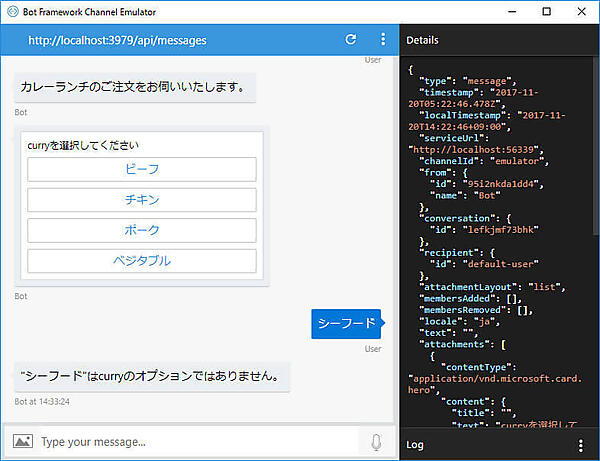Click the image upload icon
600x461 pixels.
click(x=23, y=441)
